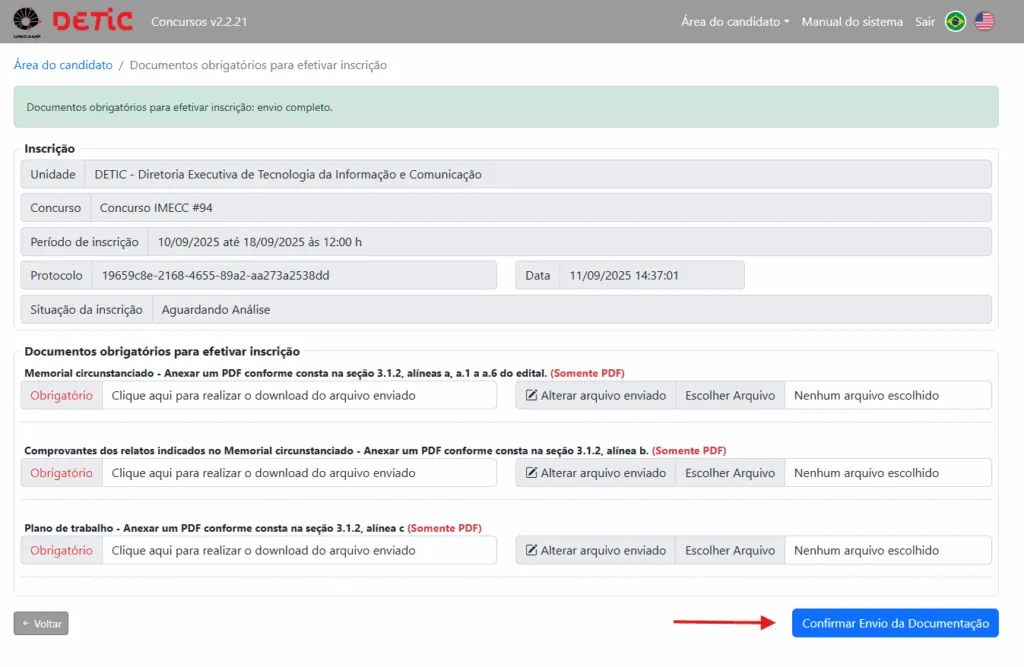1024x667 pixels.
Task: Click Alterar arquivo enviado for Comprovantes
Action: pyautogui.click(x=595, y=473)
